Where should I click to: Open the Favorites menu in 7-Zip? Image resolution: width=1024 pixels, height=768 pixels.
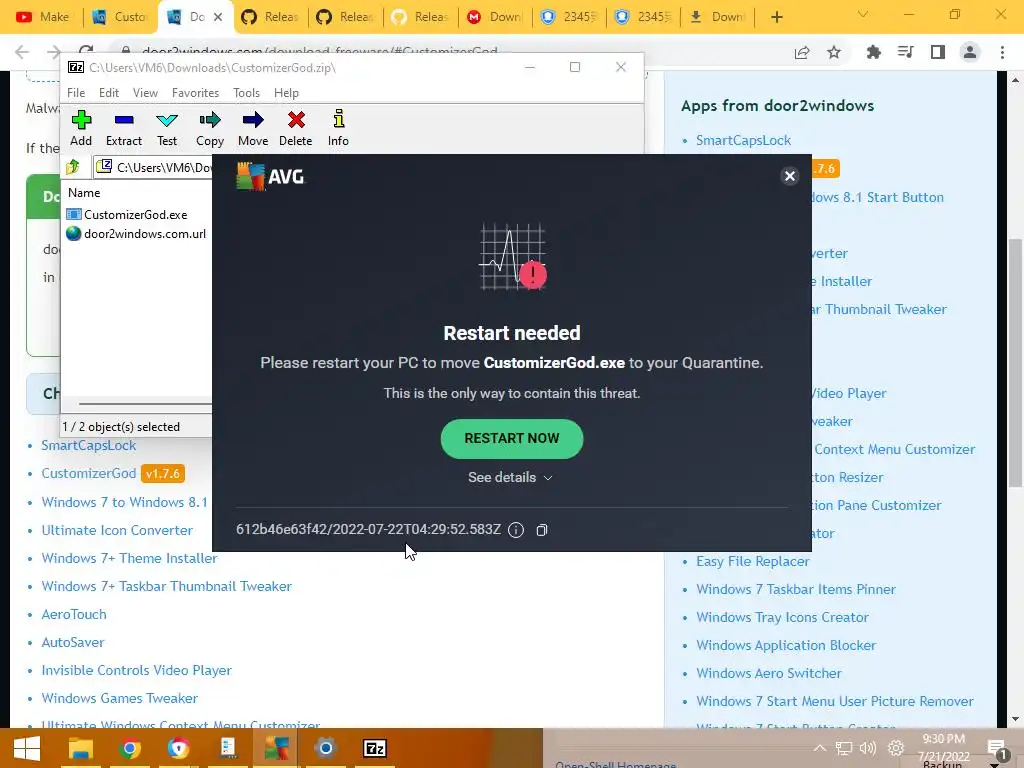[195, 93]
